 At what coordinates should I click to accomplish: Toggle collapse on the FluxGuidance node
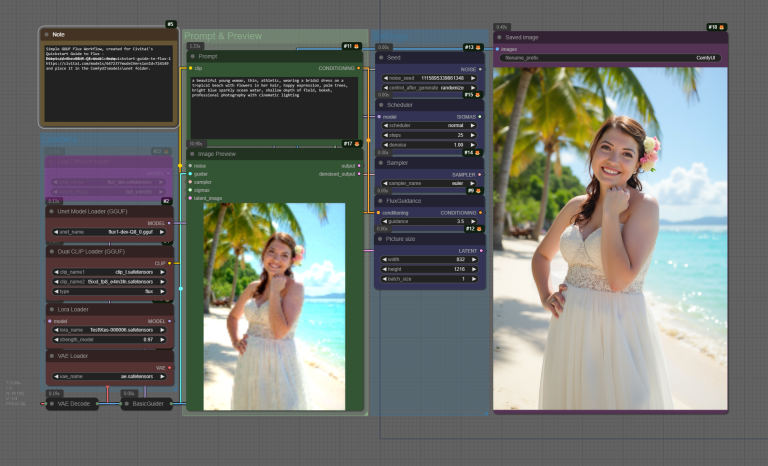coord(381,201)
